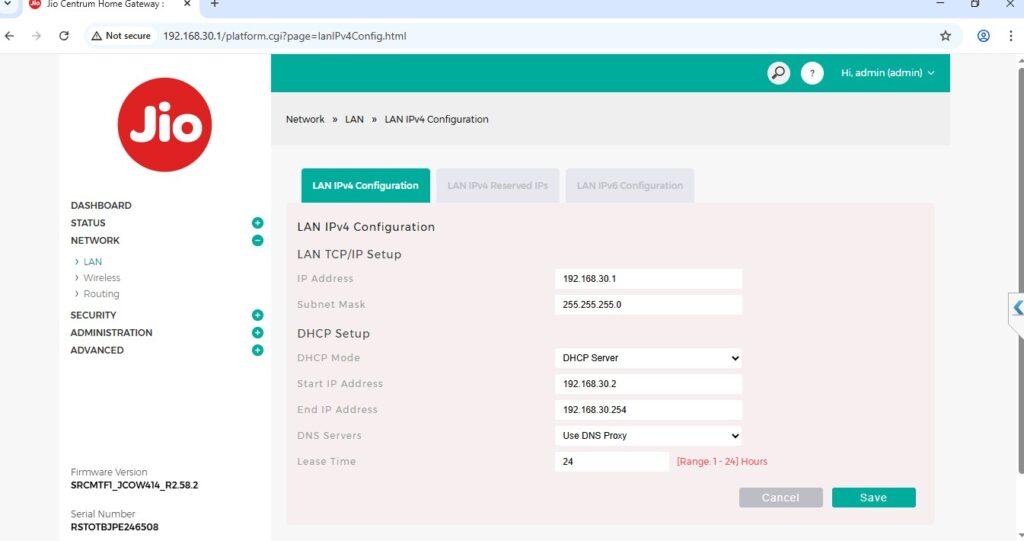Viewport: 1024px width, 541px height.
Task: Switch to LAN IPv4 Configuration tab
Action: click(366, 186)
